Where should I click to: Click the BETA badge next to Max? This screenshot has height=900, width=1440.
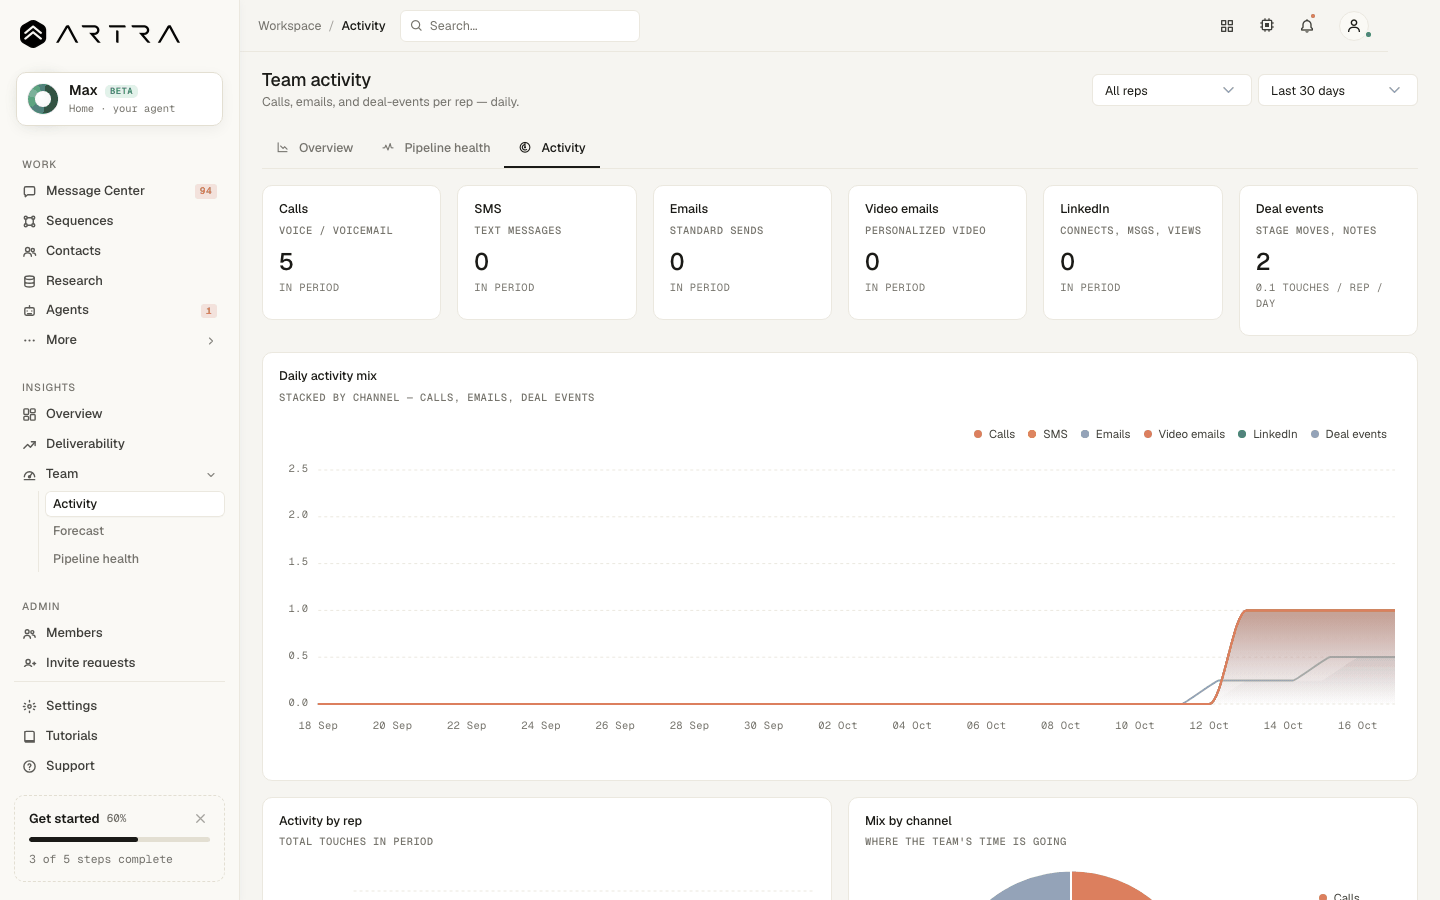point(121,91)
